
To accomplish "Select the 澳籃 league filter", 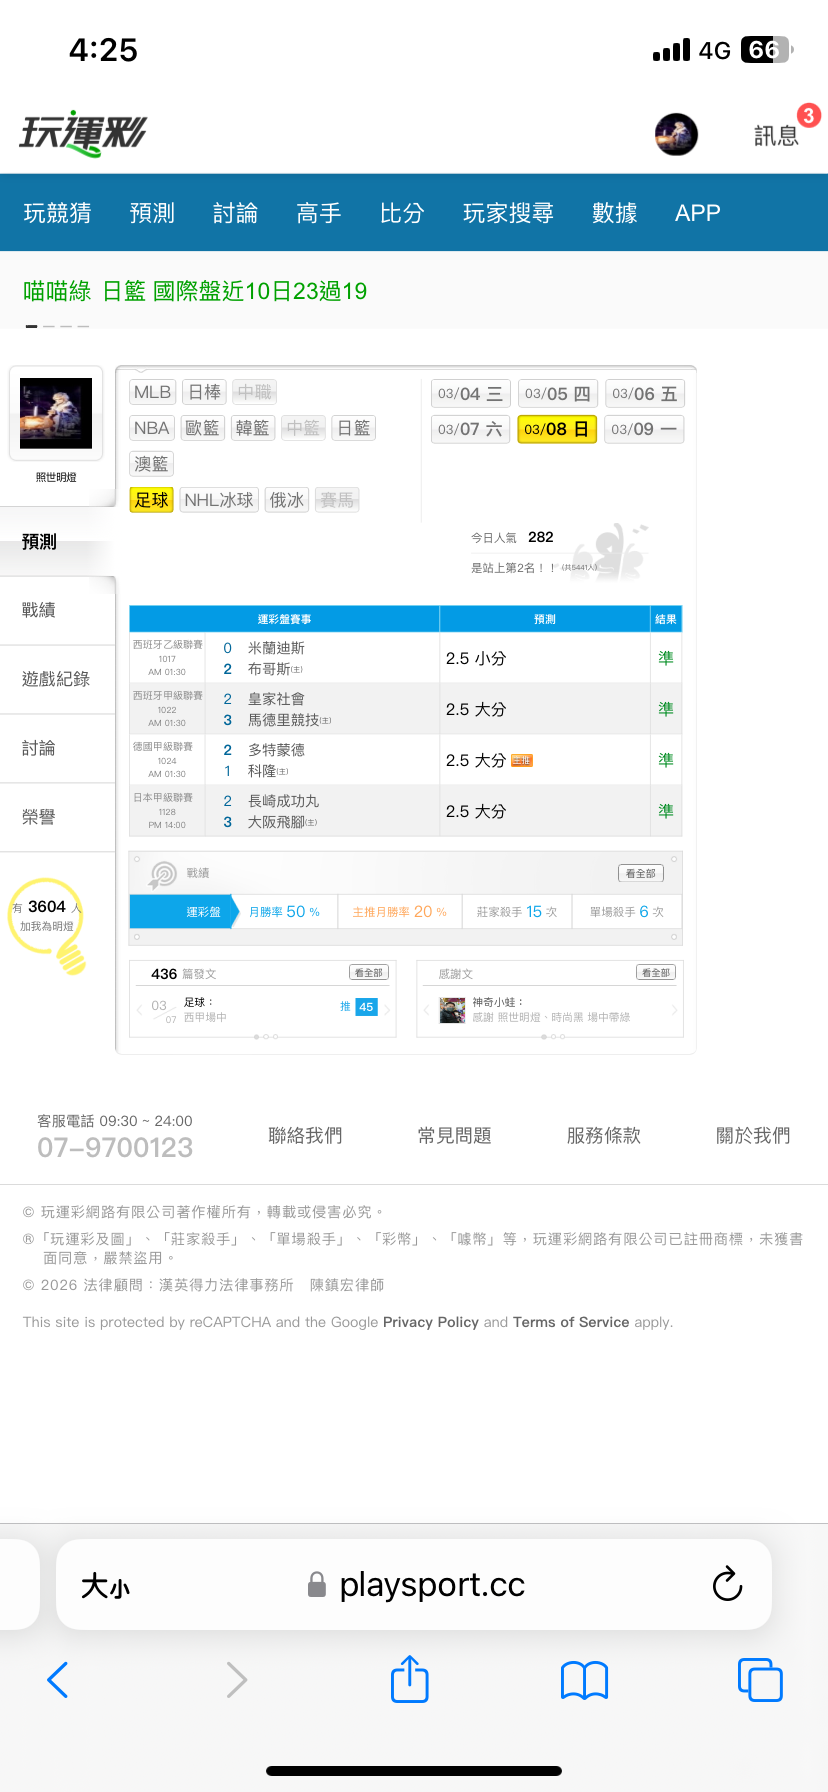I will click(x=152, y=464).
